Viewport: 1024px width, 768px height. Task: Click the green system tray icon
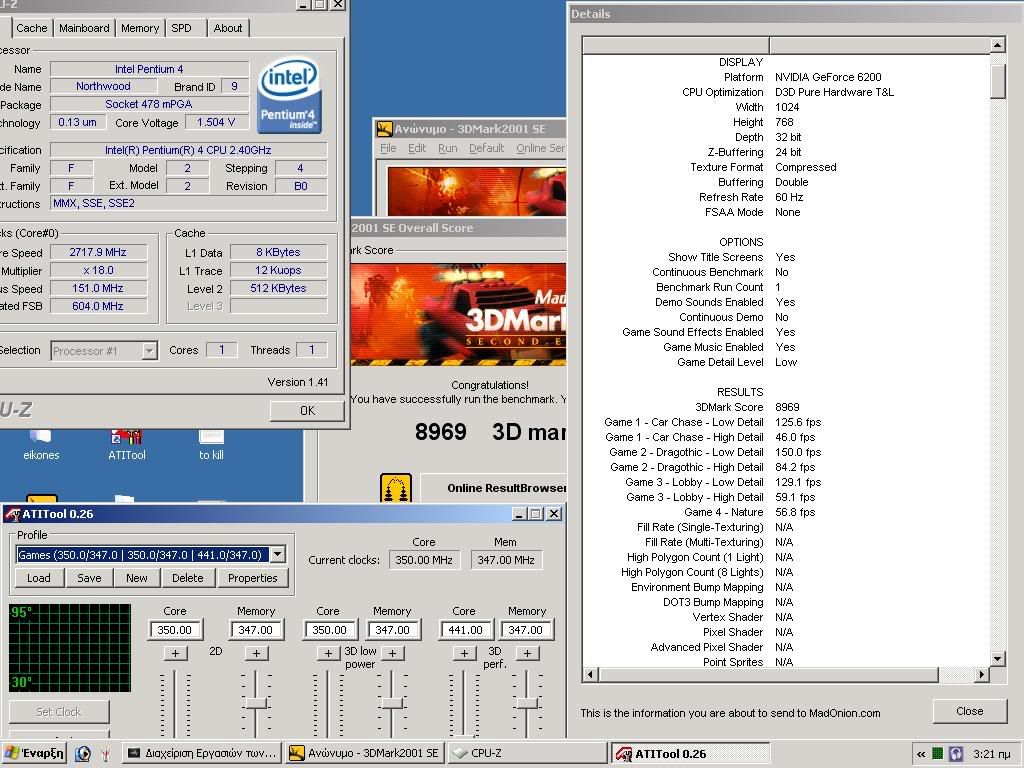pyautogui.click(x=938, y=753)
